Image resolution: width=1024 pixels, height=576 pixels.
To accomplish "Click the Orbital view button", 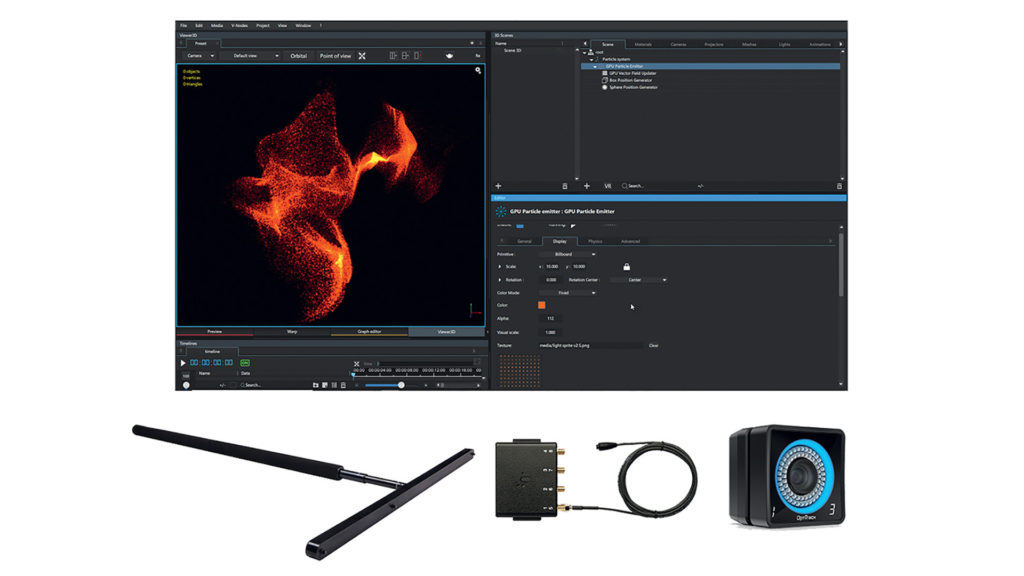I will click(298, 56).
